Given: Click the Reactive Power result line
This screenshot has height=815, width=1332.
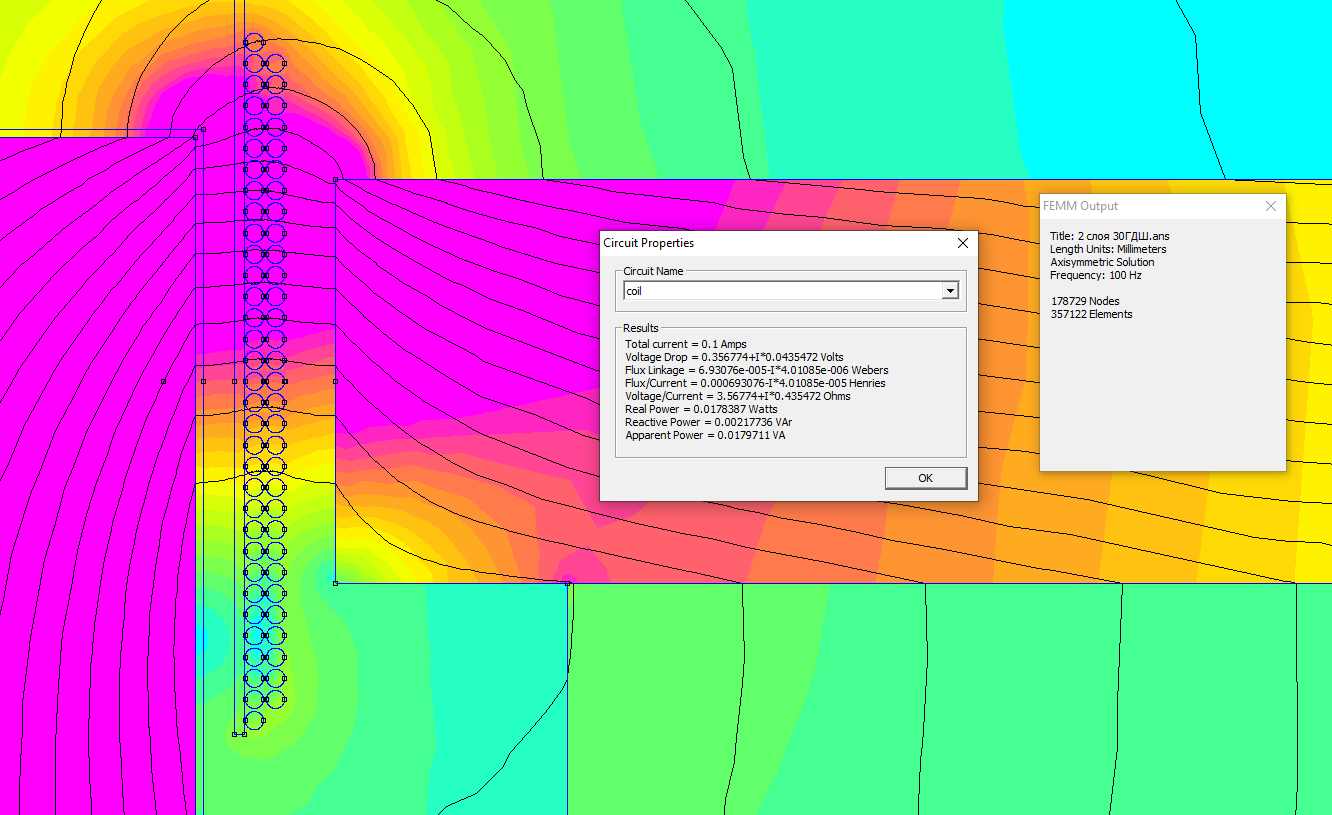Looking at the screenshot, I should 708,422.
